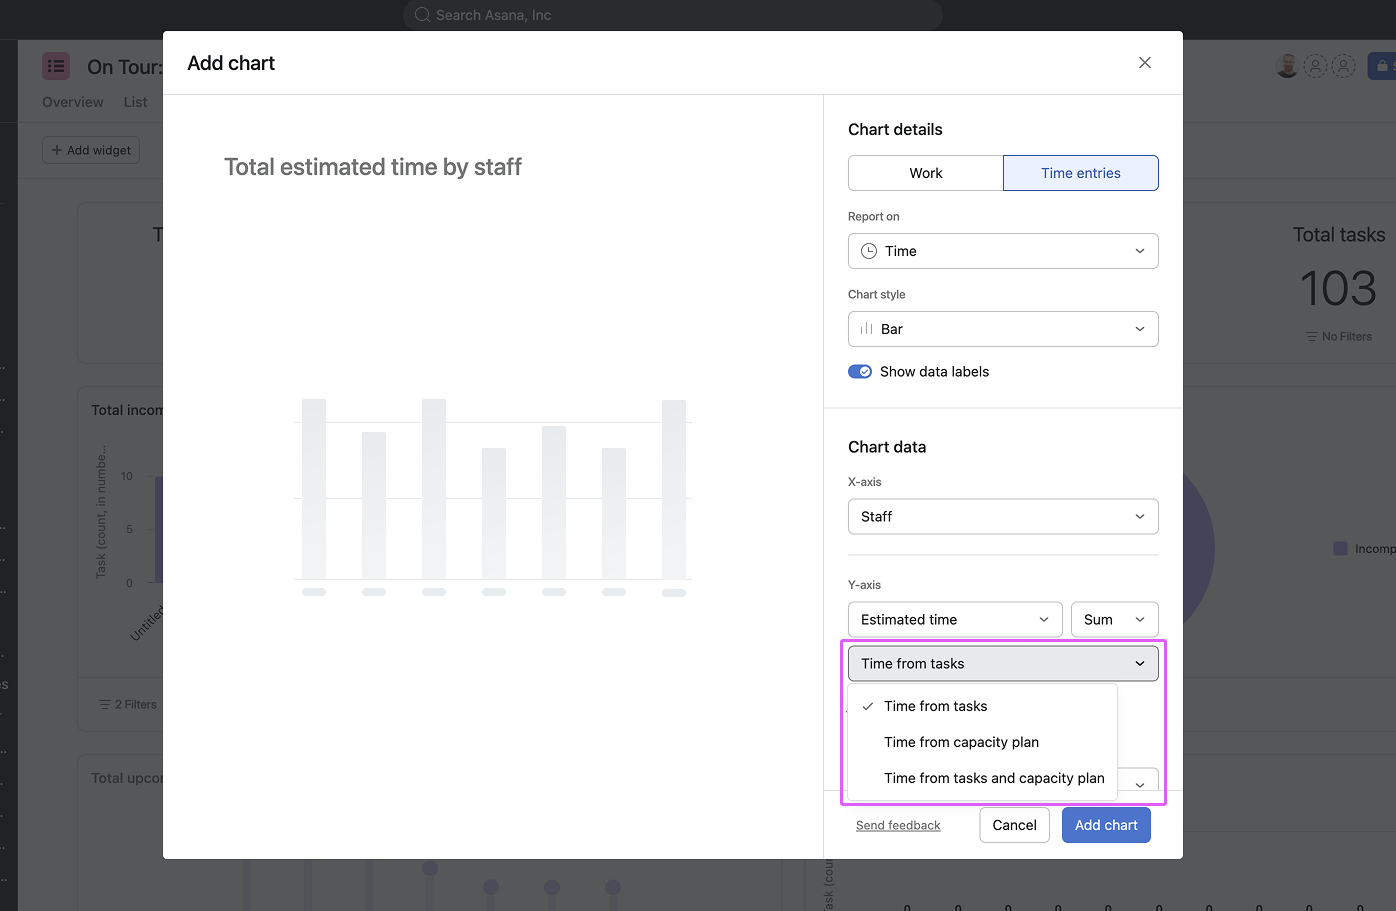
Task: Click the search magnifier icon
Action: tap(422, 15)
